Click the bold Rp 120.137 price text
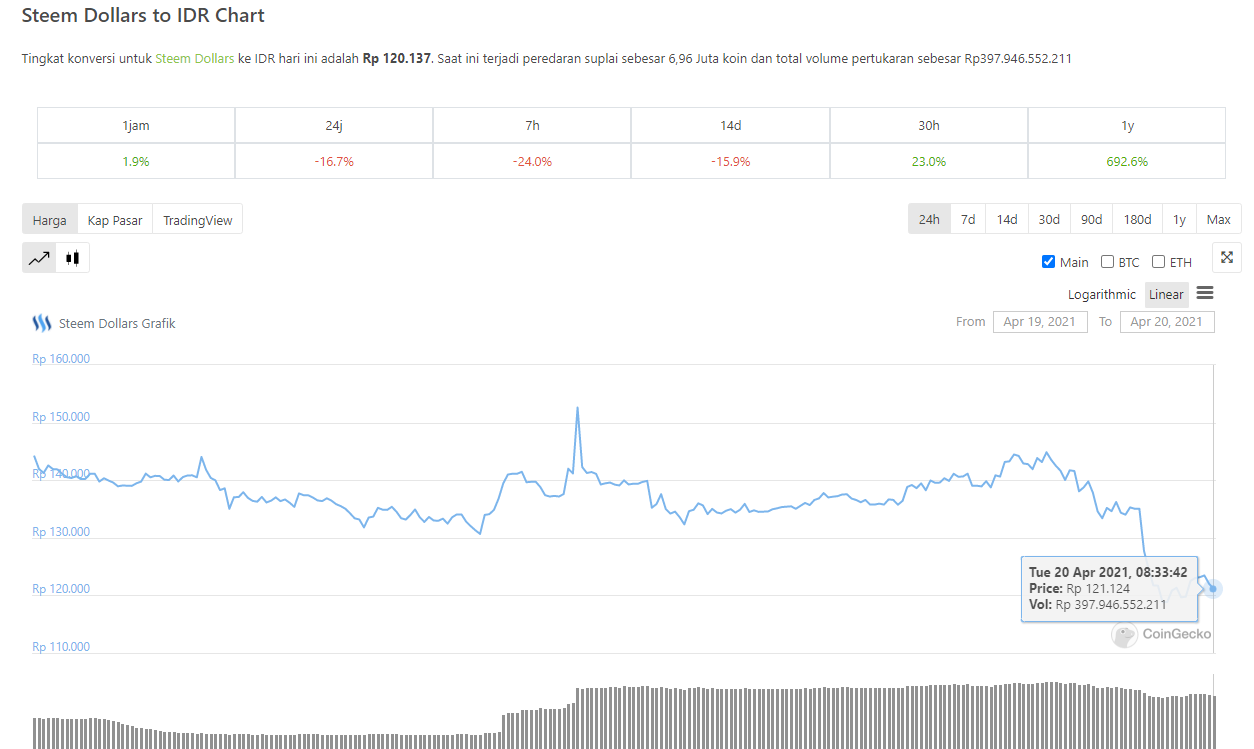This screenshot has width=1254, height=749. coord(397,59)
